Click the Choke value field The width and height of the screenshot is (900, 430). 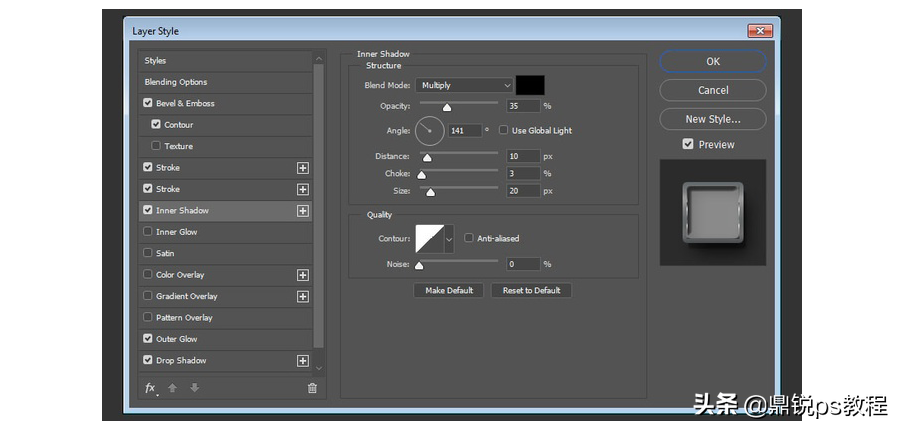pyautogui.click(x=523, y=173)
